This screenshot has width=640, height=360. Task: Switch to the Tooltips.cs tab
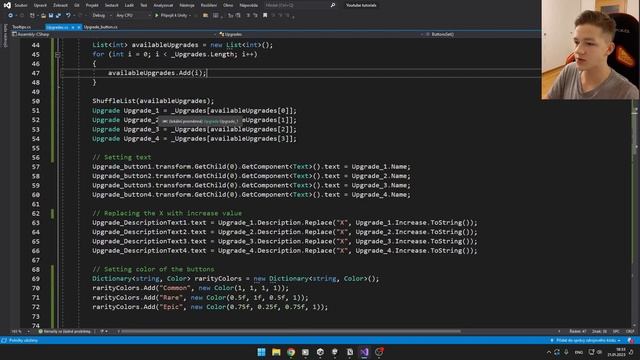click(21, 27)
